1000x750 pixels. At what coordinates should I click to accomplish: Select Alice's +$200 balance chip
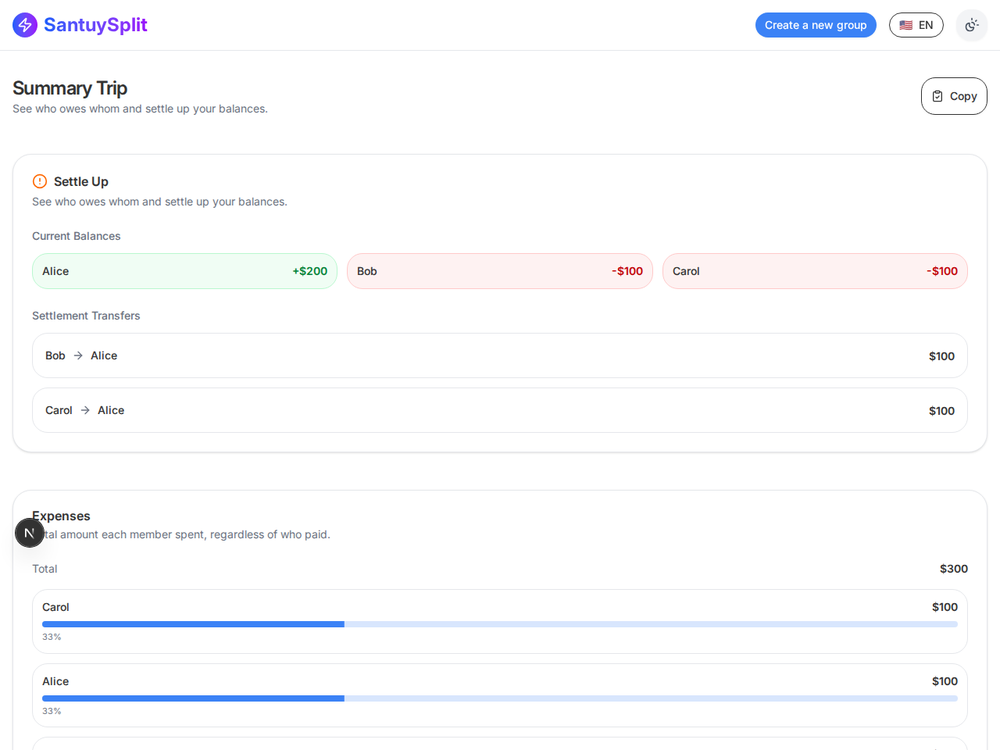point(185,271)
